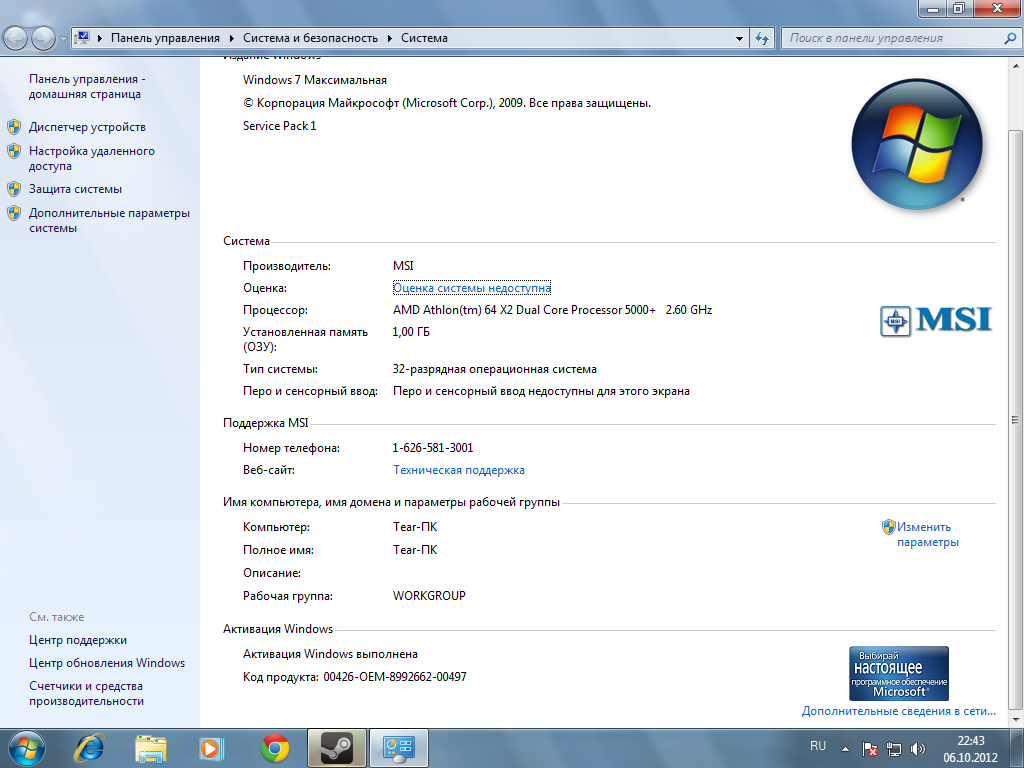Click the scrollbar down arrow
The height and width of the screenshot is (768, 1024).
coord(1016,718)
